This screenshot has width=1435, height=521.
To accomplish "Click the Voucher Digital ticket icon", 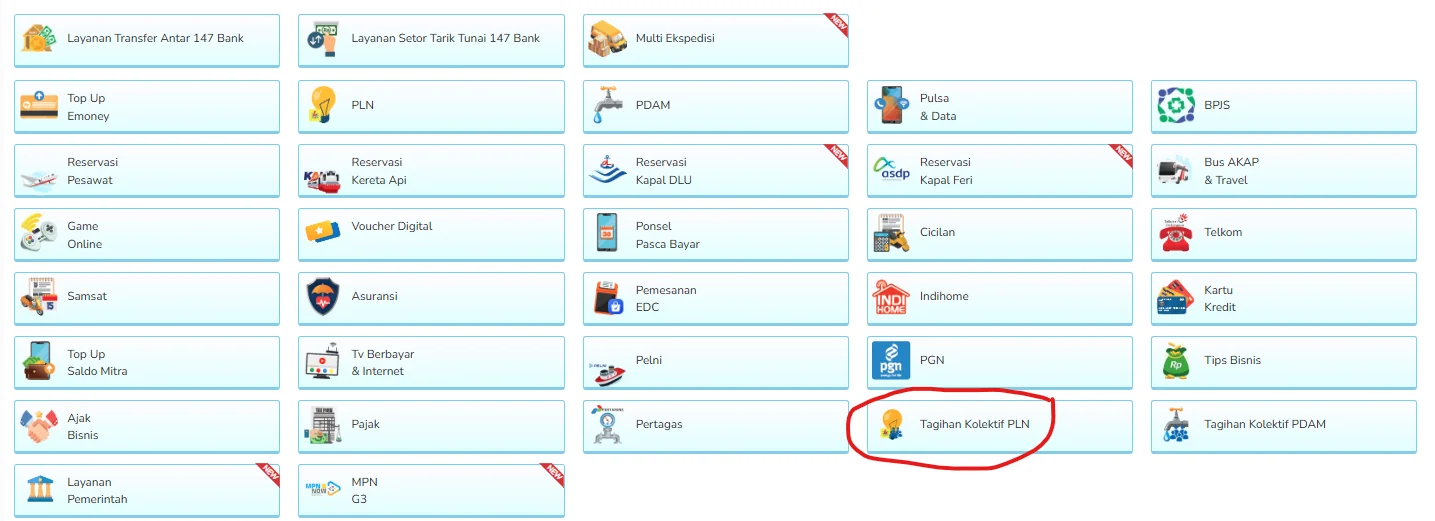I will pyautogui.click(x=324, y=233).
